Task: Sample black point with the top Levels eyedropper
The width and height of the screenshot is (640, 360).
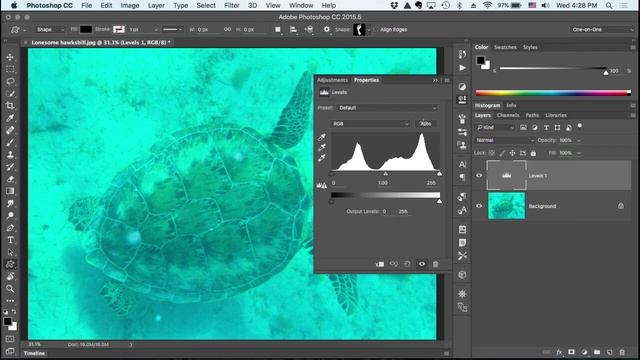Action: point(322,137)
